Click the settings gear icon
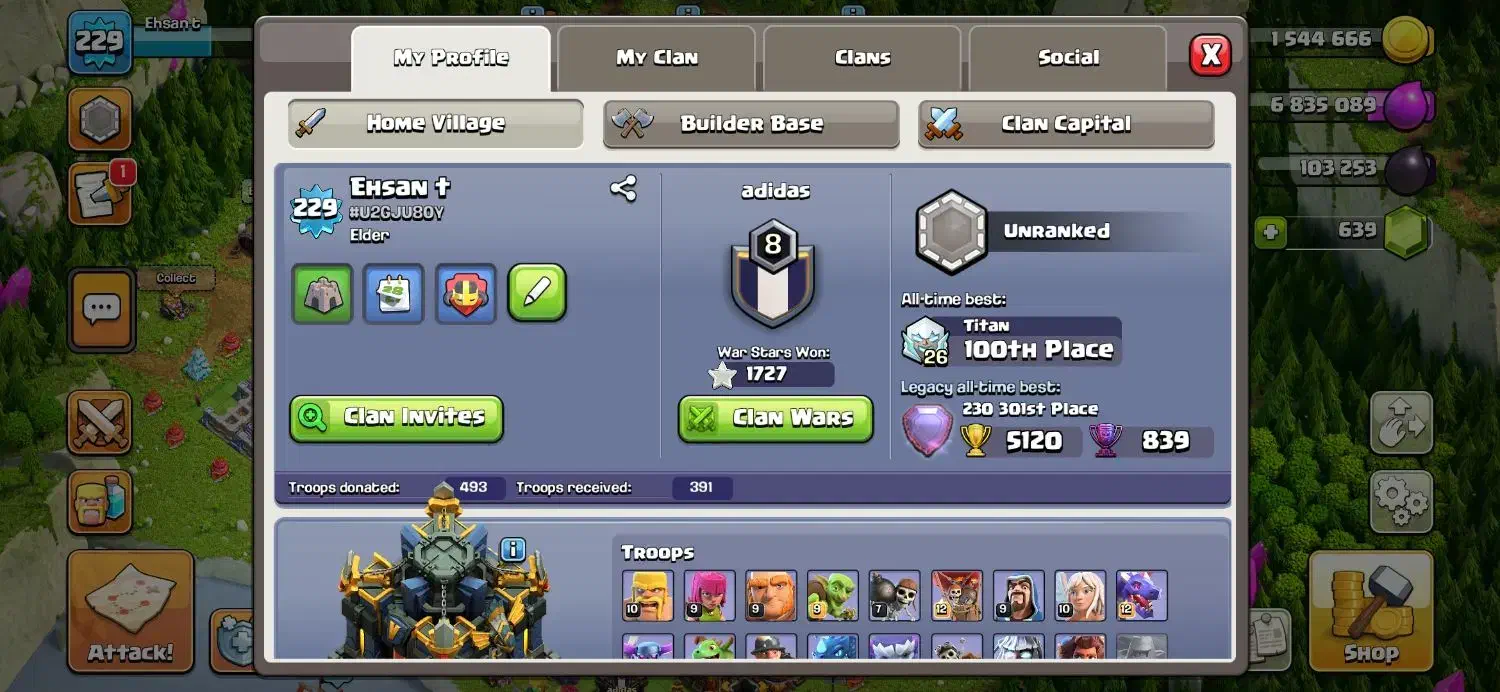The image size is (1500, 692). click(x=1401, y=501)
